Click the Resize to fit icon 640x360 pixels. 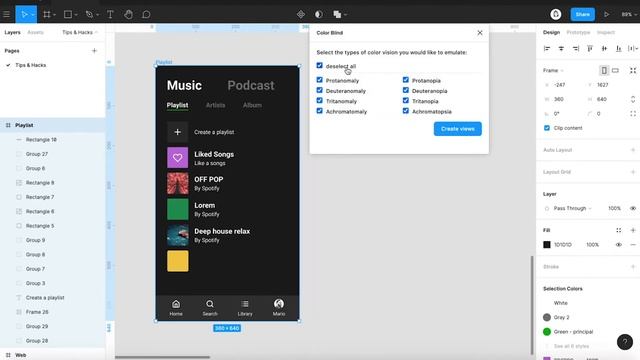pyautogui.click(x=633, y=71)
